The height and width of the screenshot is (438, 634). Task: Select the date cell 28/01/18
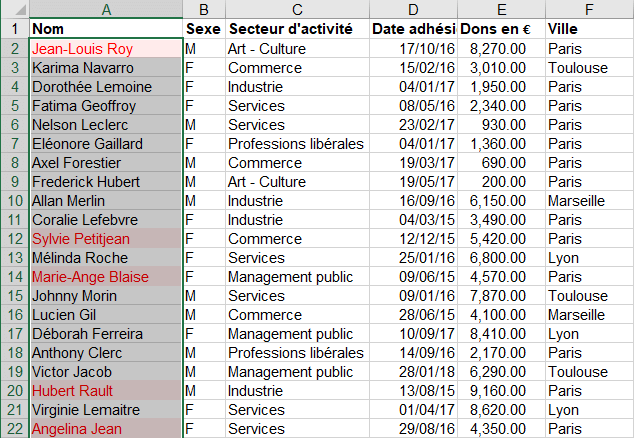(413, 372)
